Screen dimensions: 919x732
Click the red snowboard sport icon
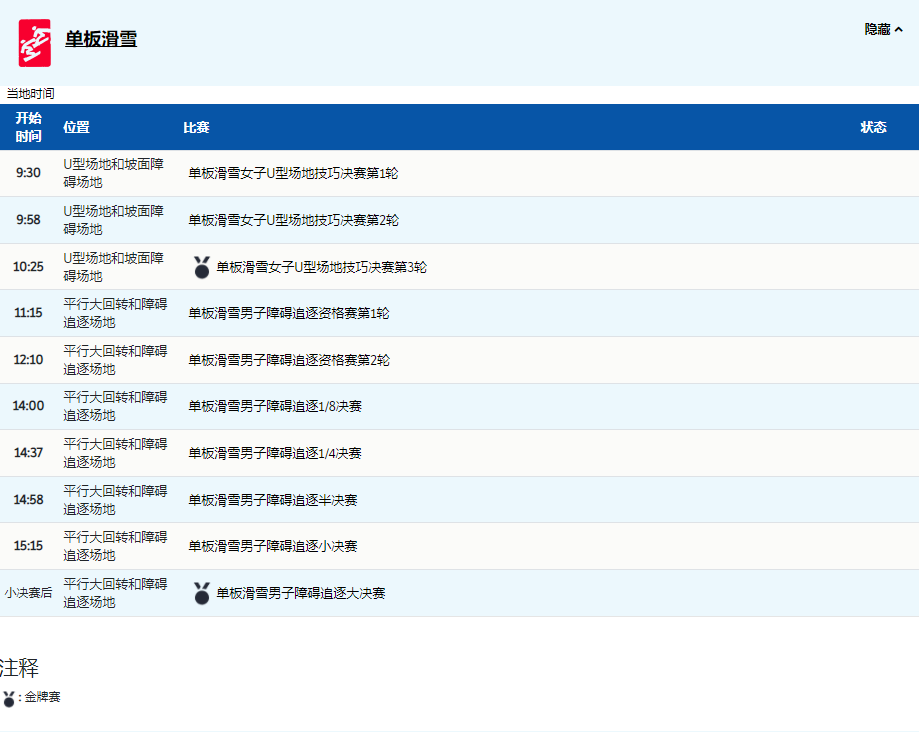point(35,42)
